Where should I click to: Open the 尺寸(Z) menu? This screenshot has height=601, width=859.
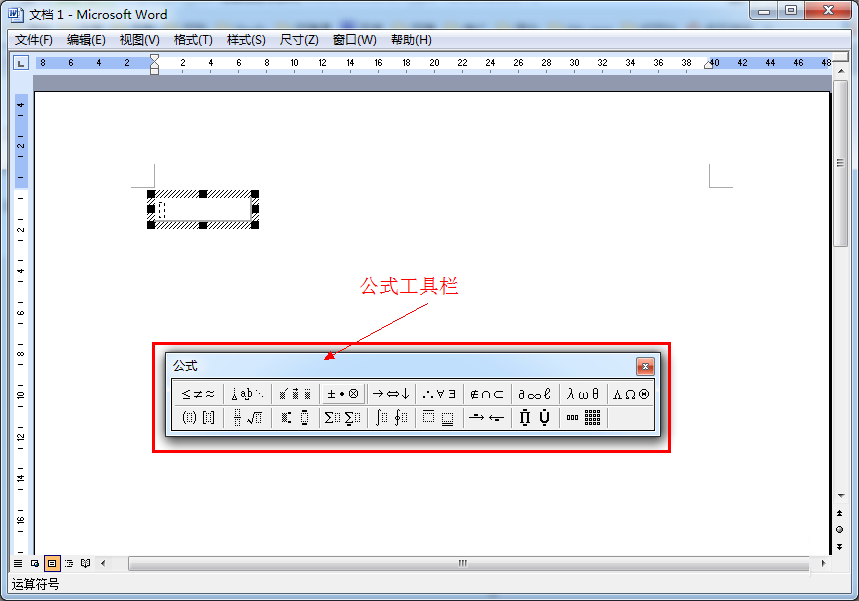299,40
